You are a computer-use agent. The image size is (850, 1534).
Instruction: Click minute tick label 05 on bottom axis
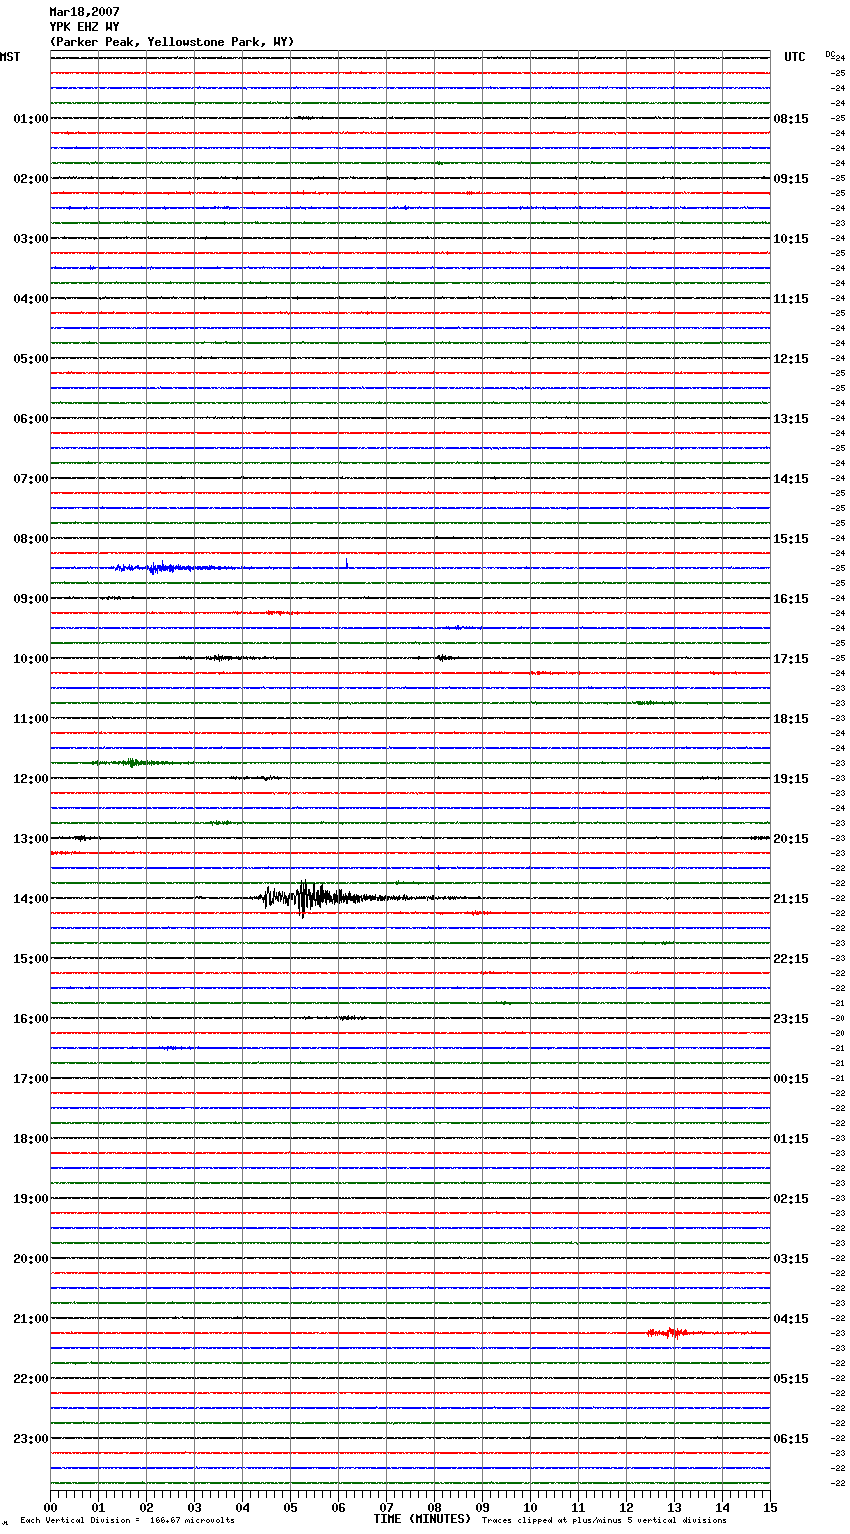click(290, 1507)
